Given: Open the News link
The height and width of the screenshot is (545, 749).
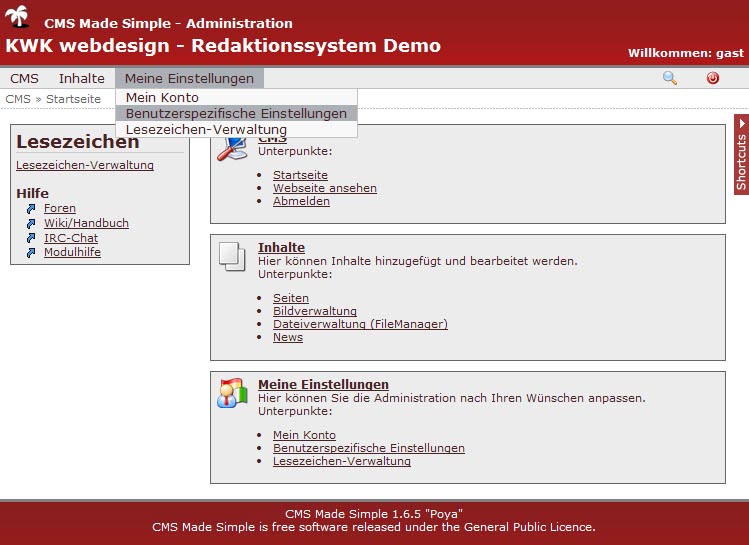Looking at the screenshot, I should (288, 337).
